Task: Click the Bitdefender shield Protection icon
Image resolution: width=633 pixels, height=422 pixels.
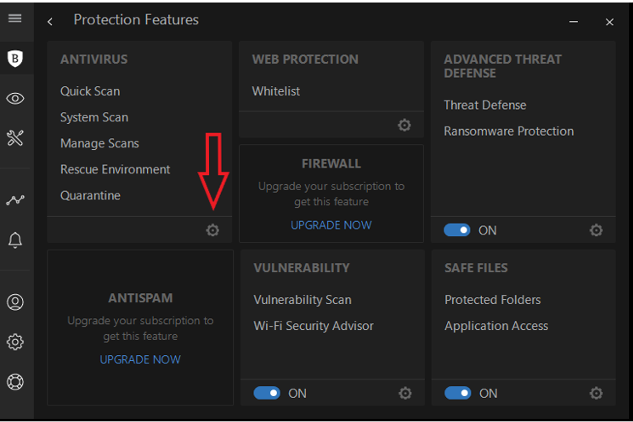Action: [x=15, y=59]
